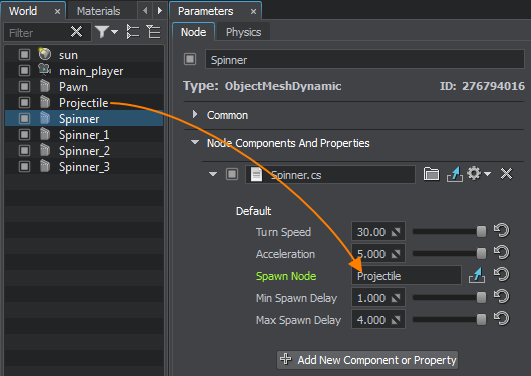Image resolution: width=531 pixels, height=376 pixels.
Task: Click Add New Component or Property button
Action: 367,360
